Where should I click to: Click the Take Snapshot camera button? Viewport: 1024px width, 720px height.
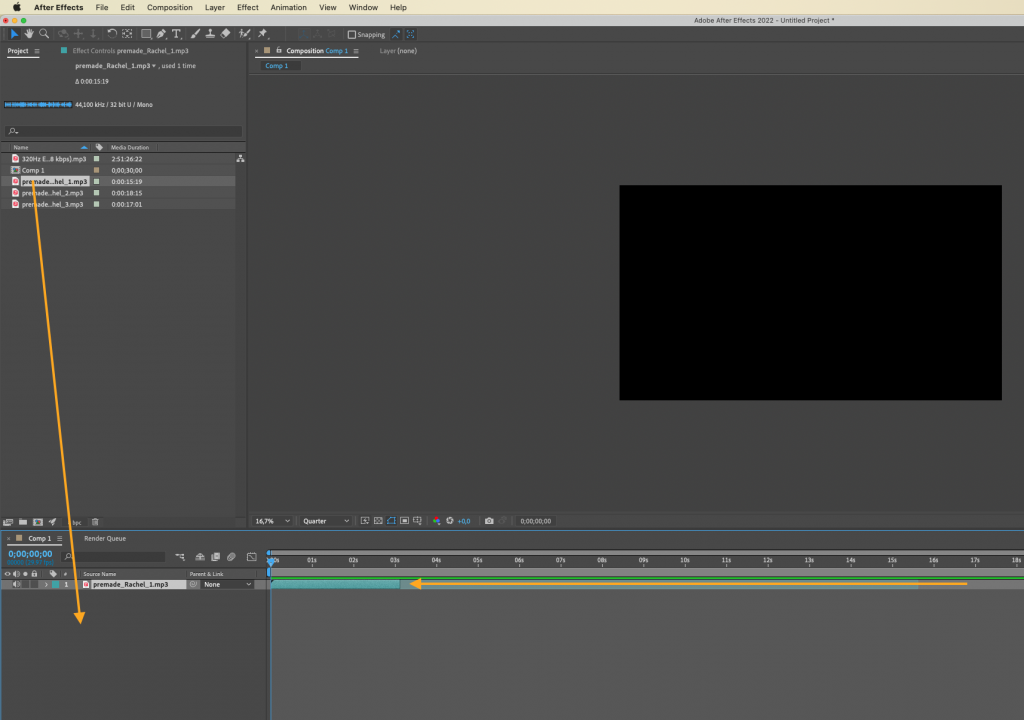point(489,521)
